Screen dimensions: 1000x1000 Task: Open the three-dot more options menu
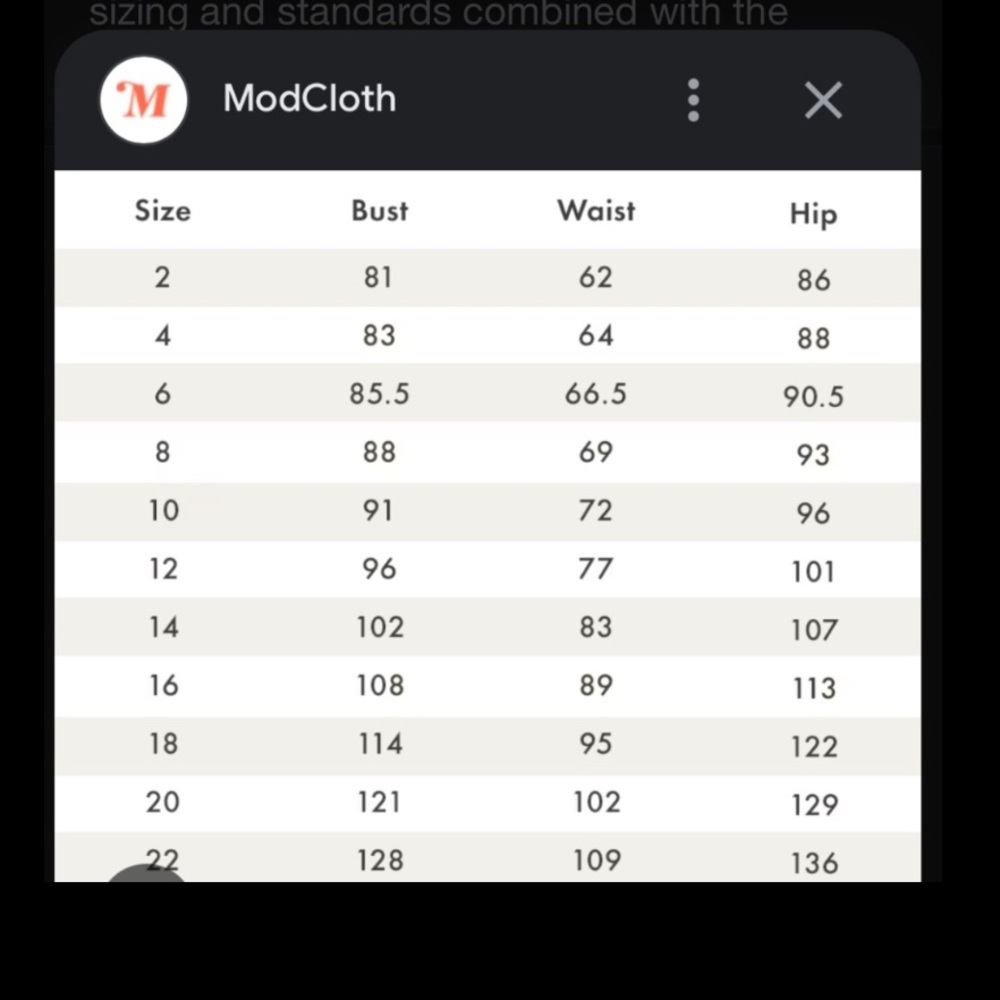pyautogui.click(x=693, y=100)
